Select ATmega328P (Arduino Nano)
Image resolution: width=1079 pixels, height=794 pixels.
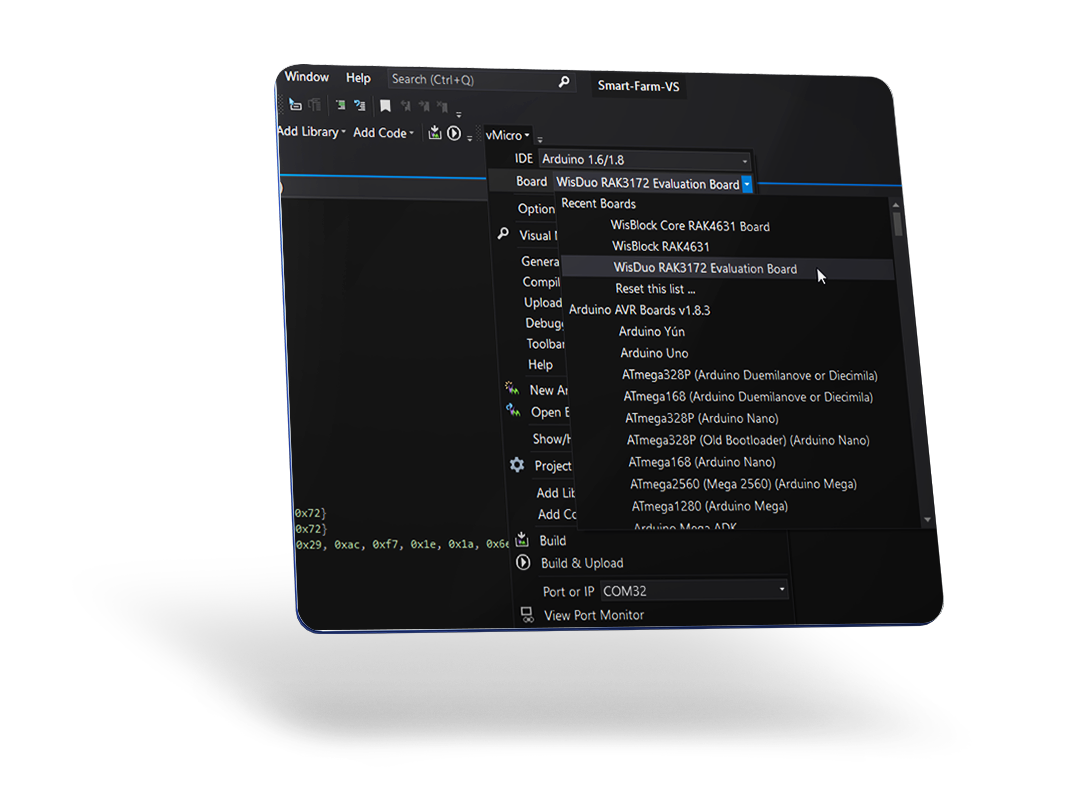702,418
